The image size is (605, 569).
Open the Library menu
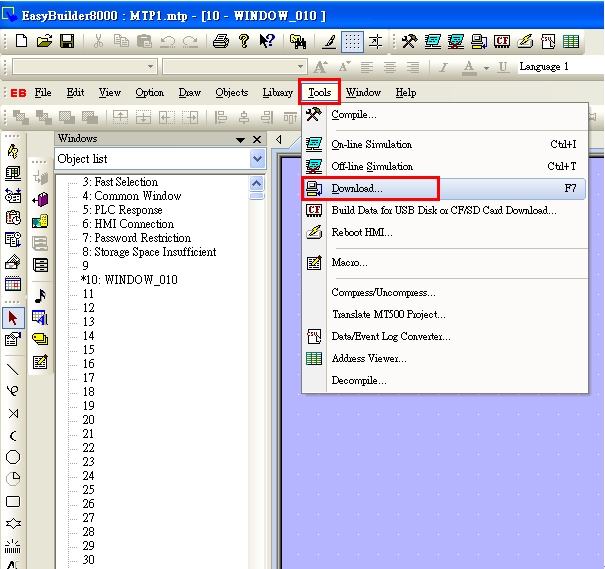pyautogui.click(x=277, y=93)
